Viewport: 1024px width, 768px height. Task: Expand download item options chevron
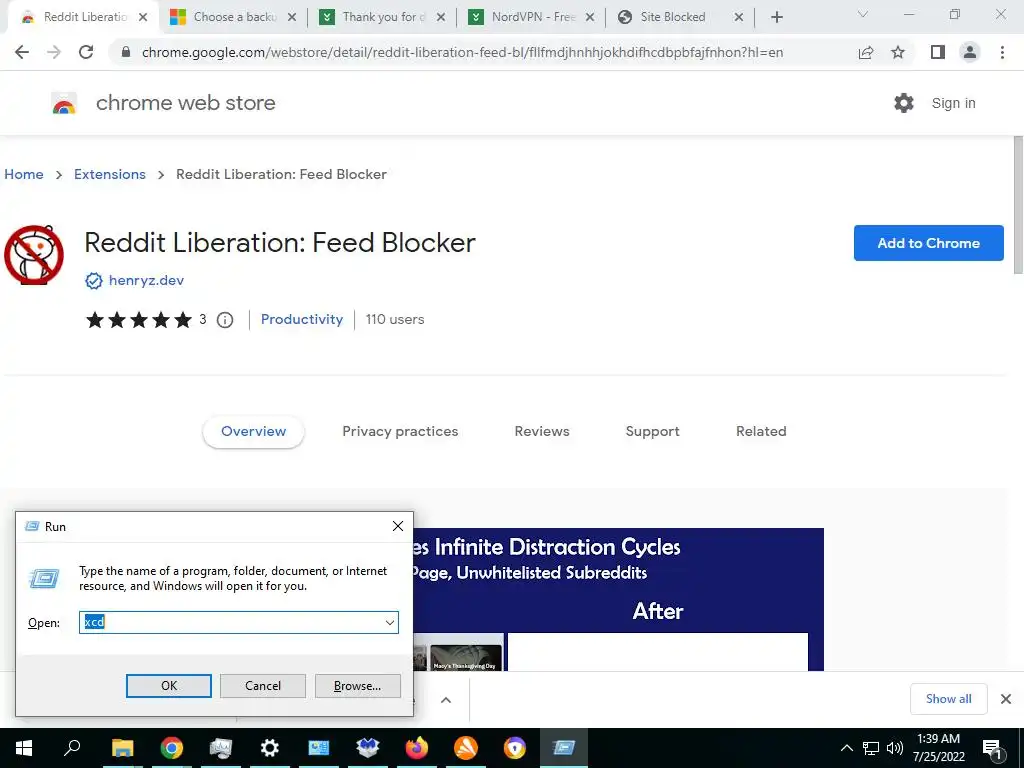[x=446, y=700]
